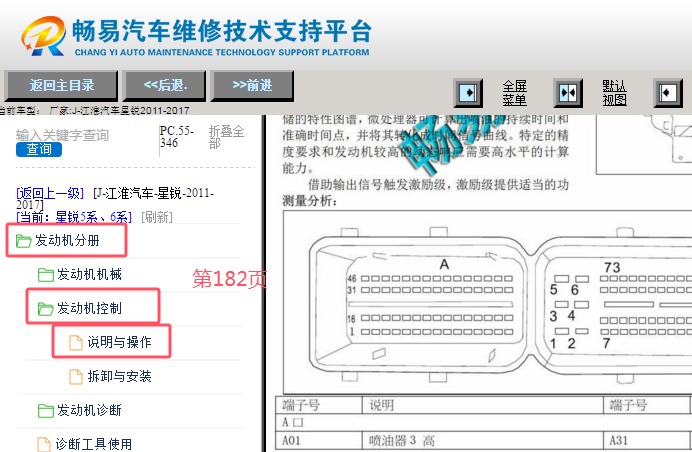
Task: Click 折叠全部 to collapse all
Action: tap(226, 137)
